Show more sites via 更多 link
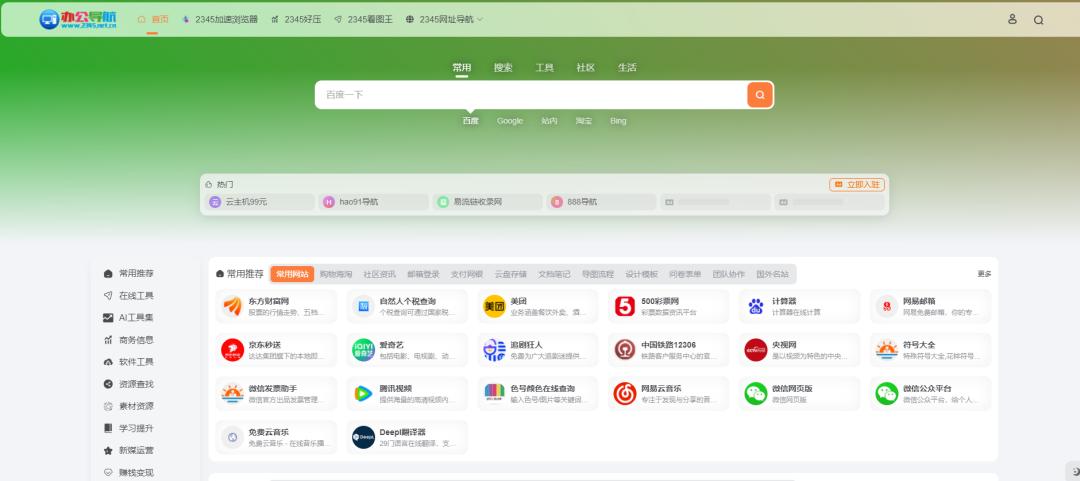The width and height of the screenshot is (1080, 481). (x=984, y=274)
